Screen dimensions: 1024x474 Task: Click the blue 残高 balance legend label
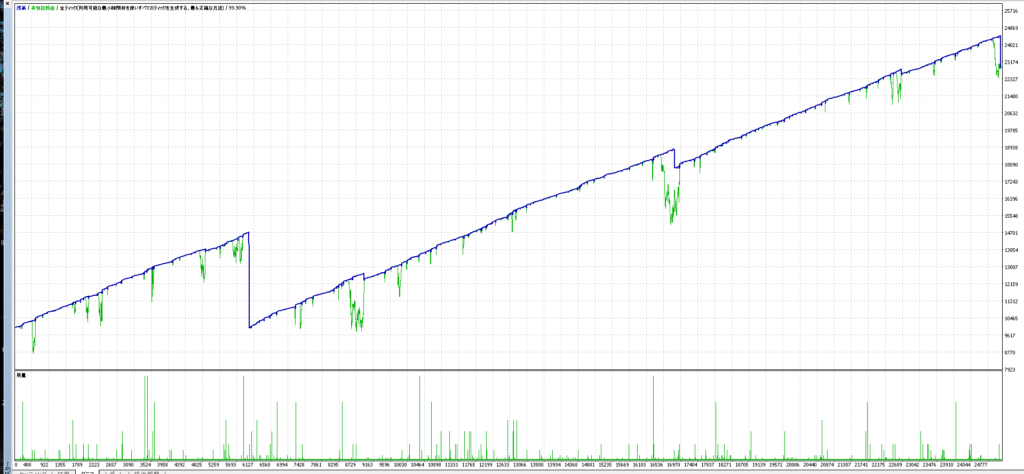[20, 6]
